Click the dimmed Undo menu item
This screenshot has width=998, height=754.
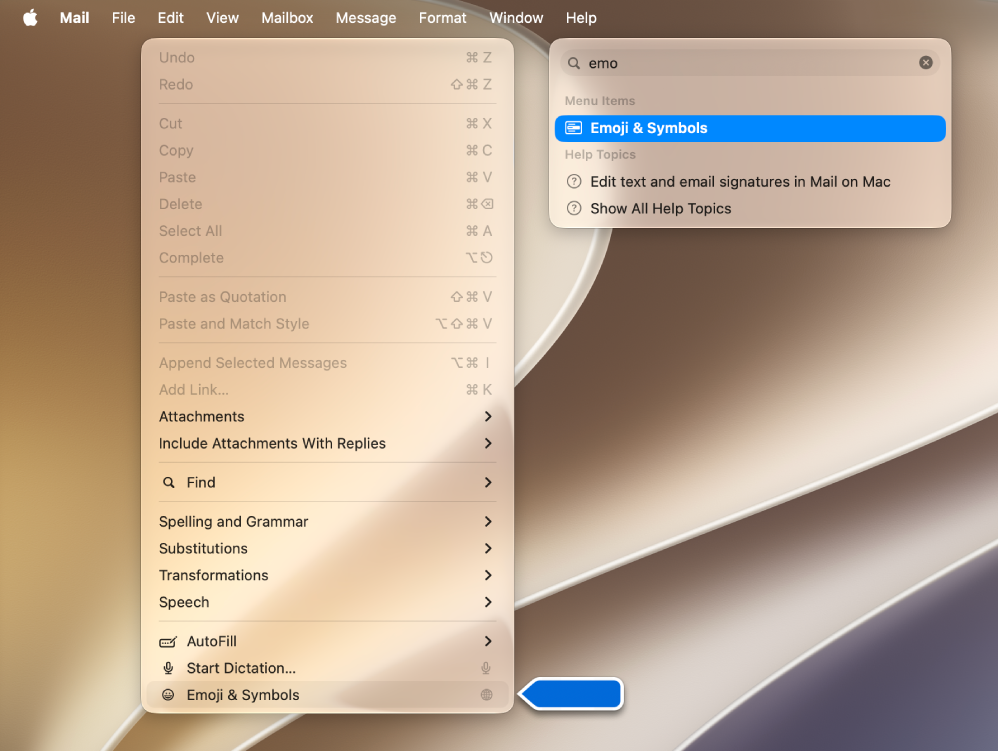pos(327,57)
